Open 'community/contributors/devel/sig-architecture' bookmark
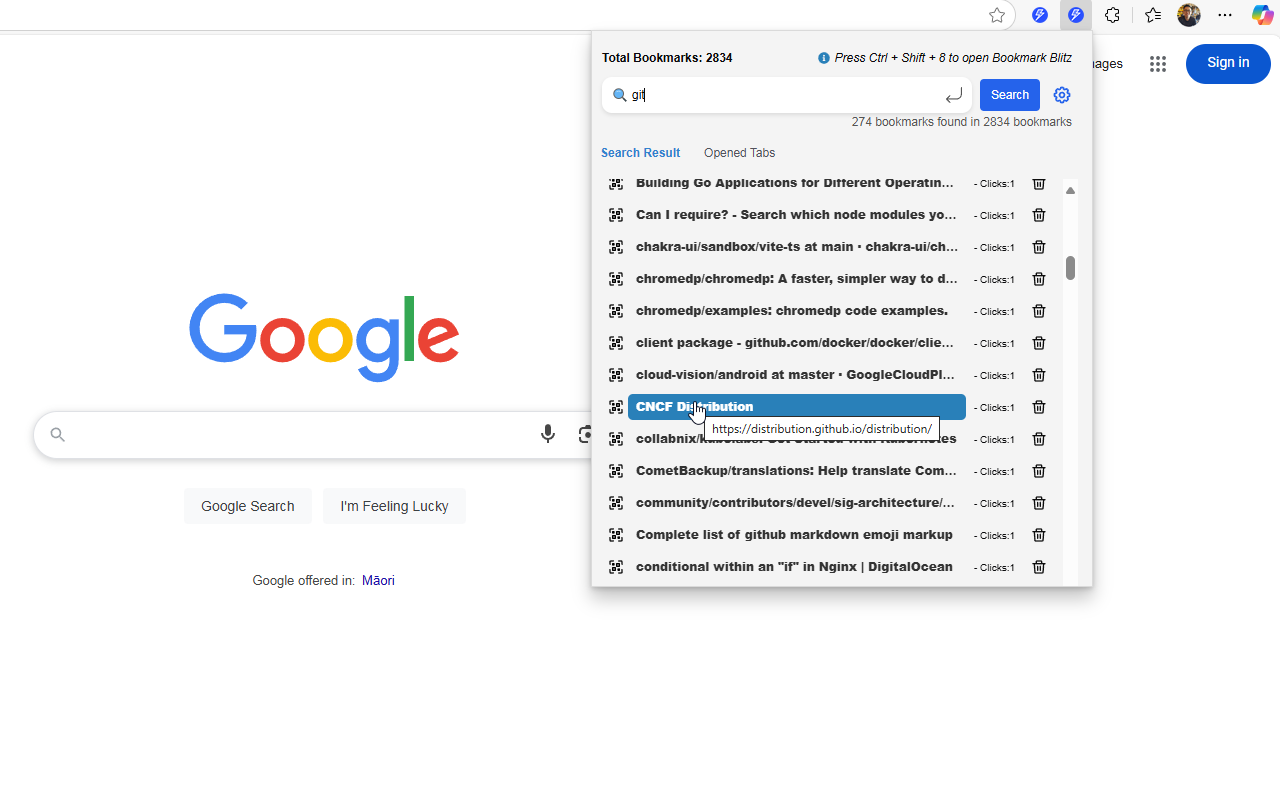This screenshot has height=800, width=1280. 797,503
